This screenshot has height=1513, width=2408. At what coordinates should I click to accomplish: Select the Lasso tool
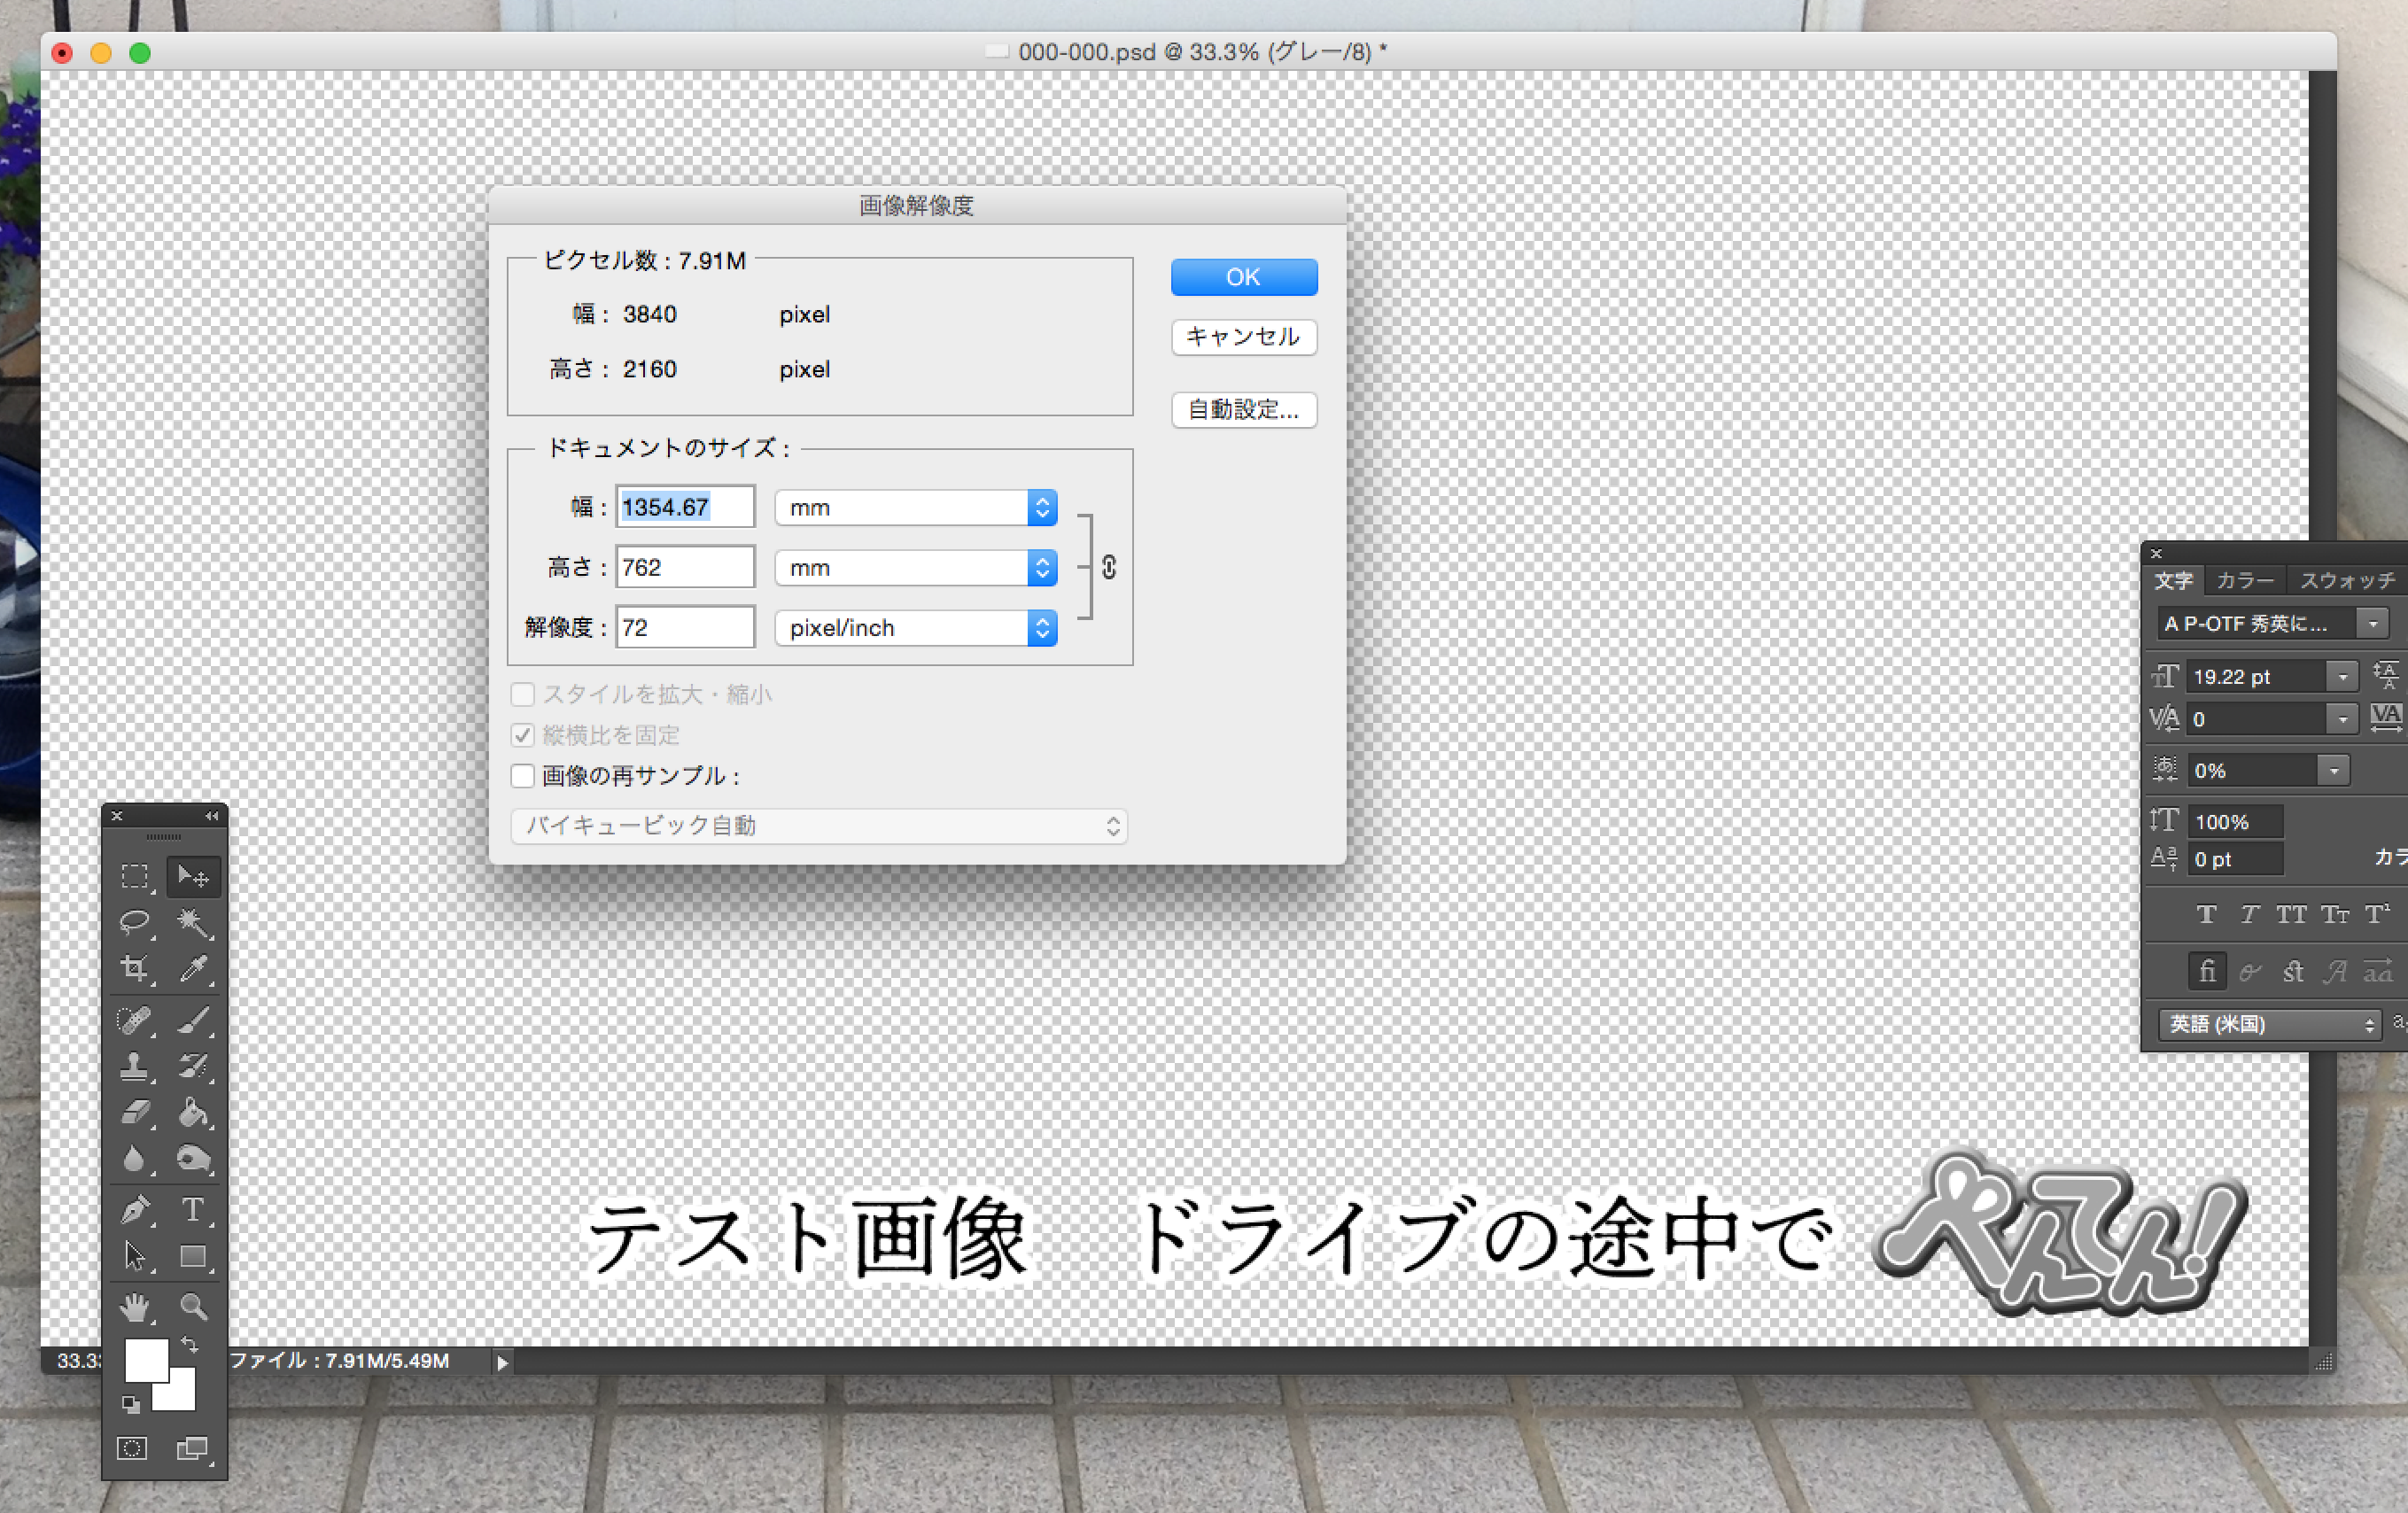pos(134,921)
